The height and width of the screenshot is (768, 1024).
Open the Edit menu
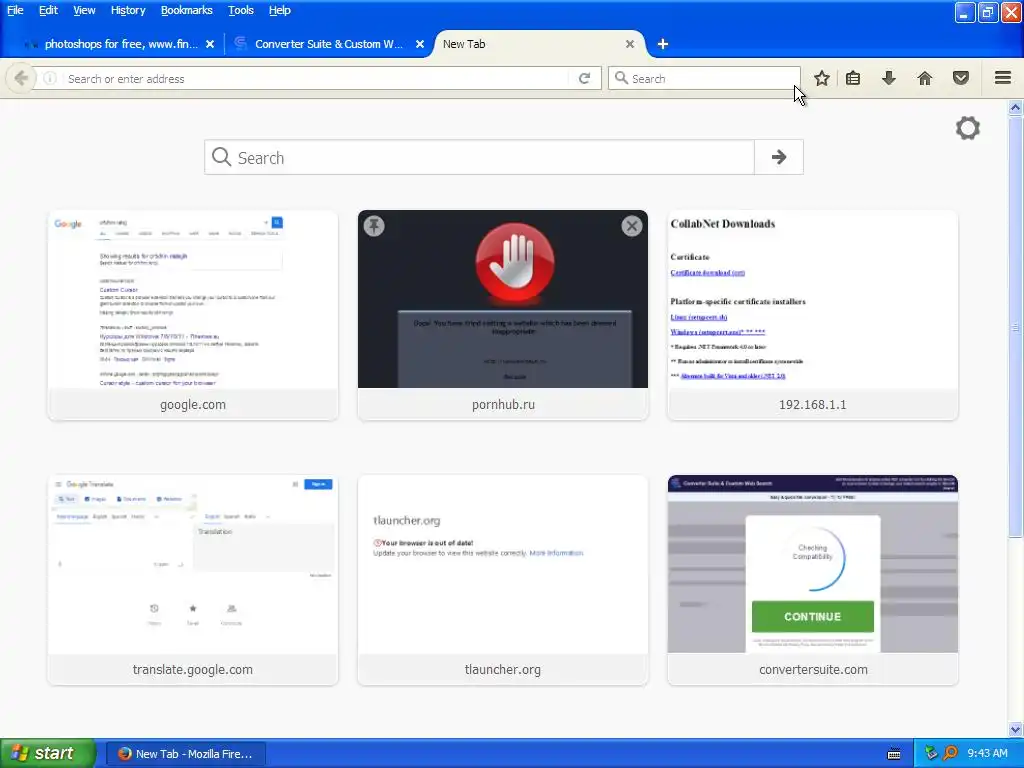pyautogui.click(x=48, y=10)
